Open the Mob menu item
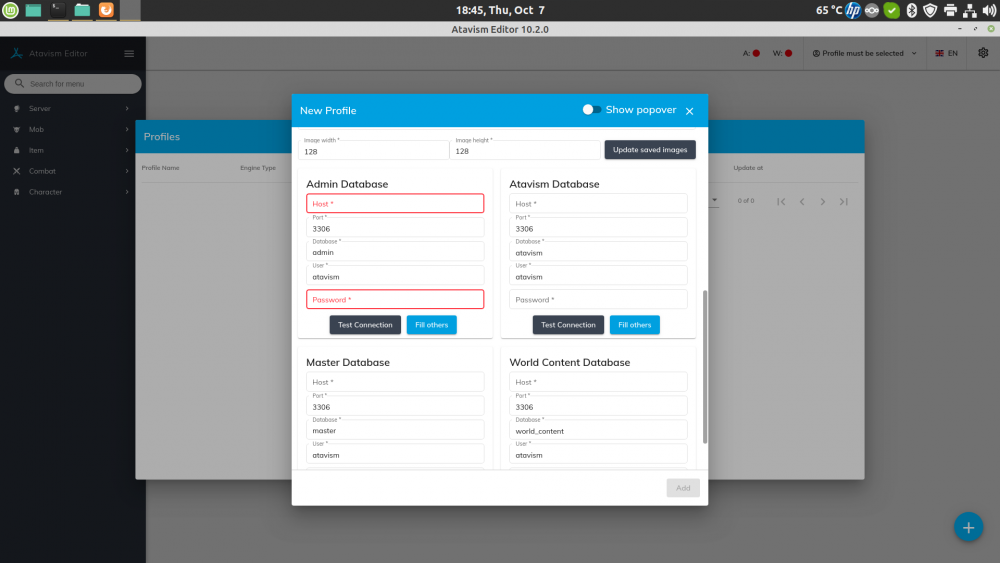 click(x=70, y=129)
